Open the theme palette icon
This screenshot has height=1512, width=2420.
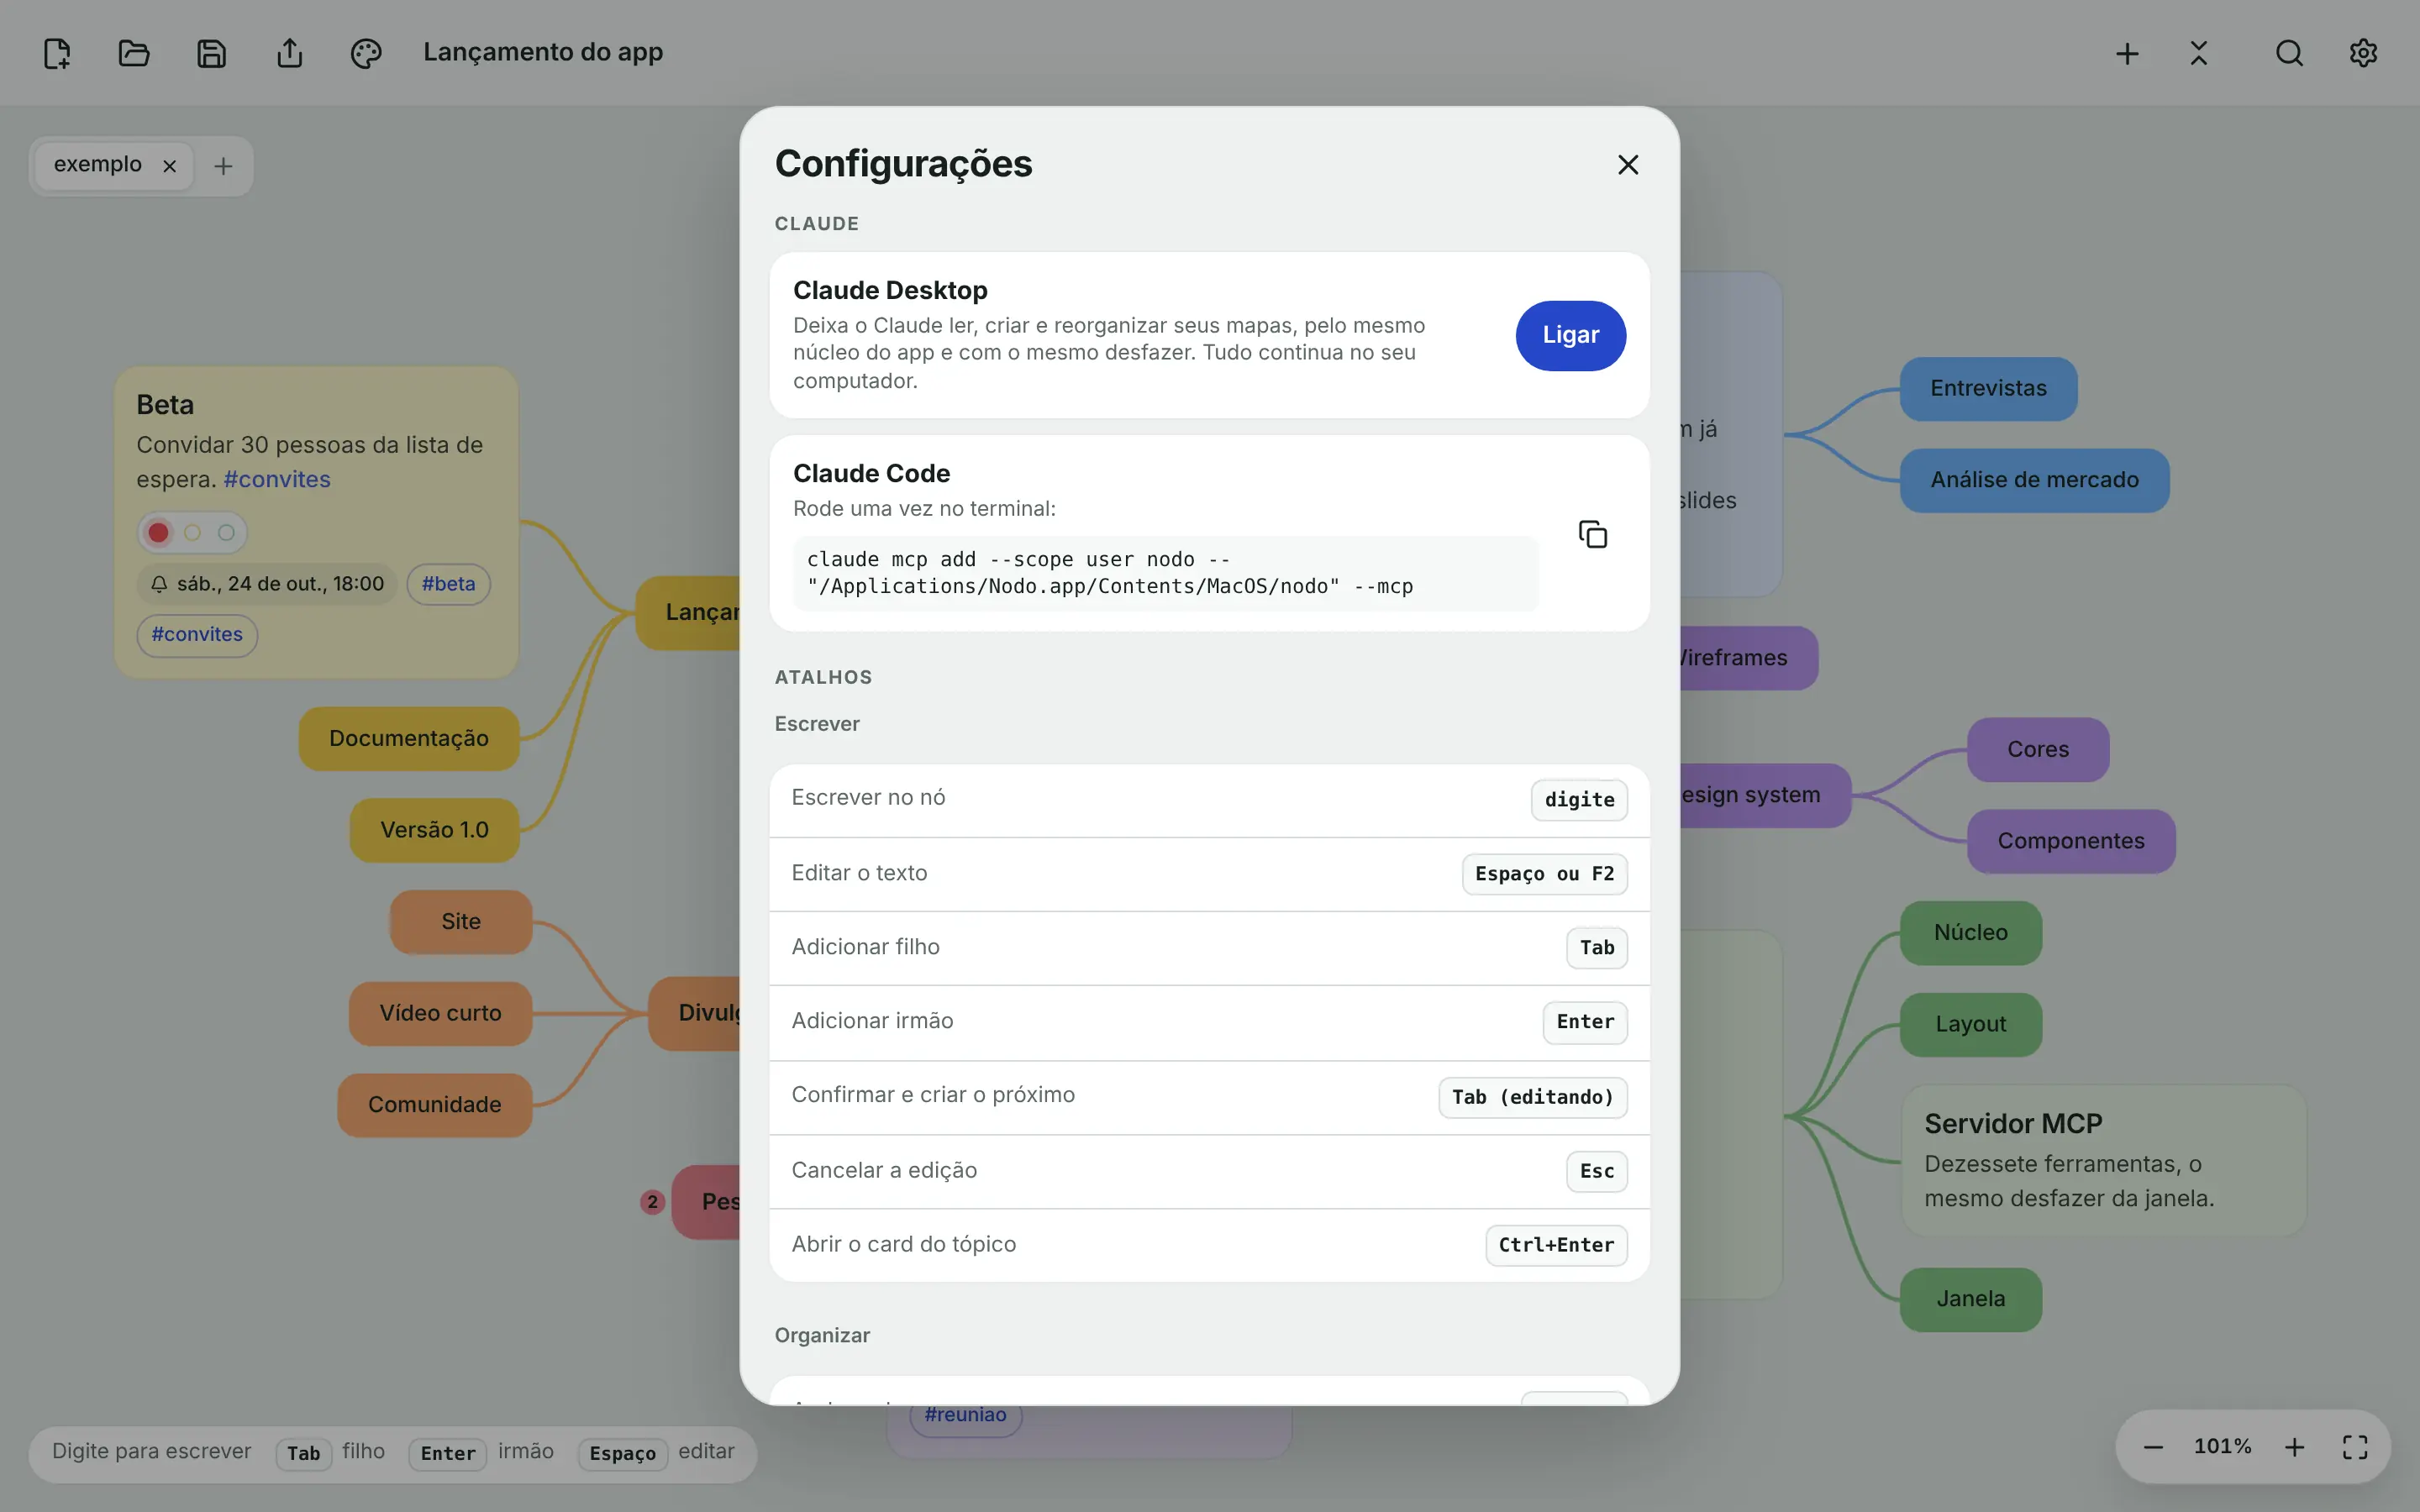point(366,53)
